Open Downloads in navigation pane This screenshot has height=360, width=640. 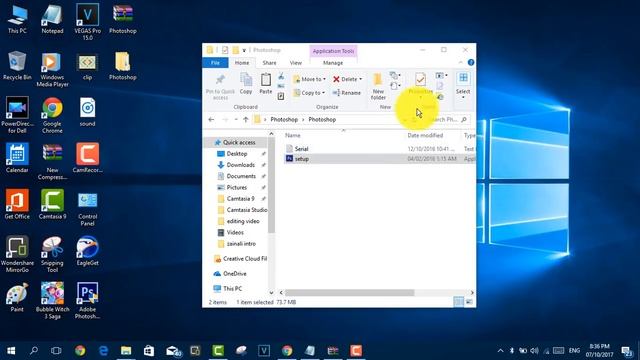pos(240,165)
